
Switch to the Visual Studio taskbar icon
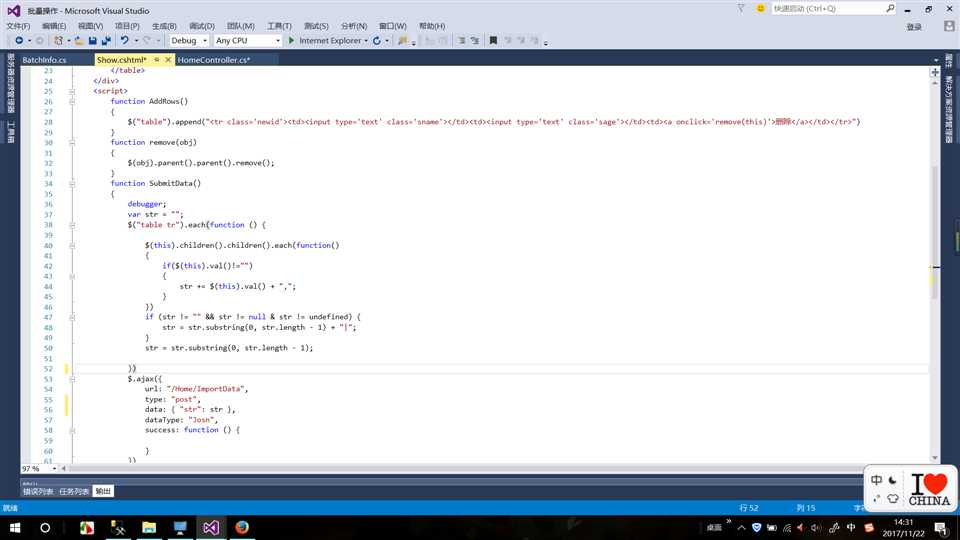point(211,527)
